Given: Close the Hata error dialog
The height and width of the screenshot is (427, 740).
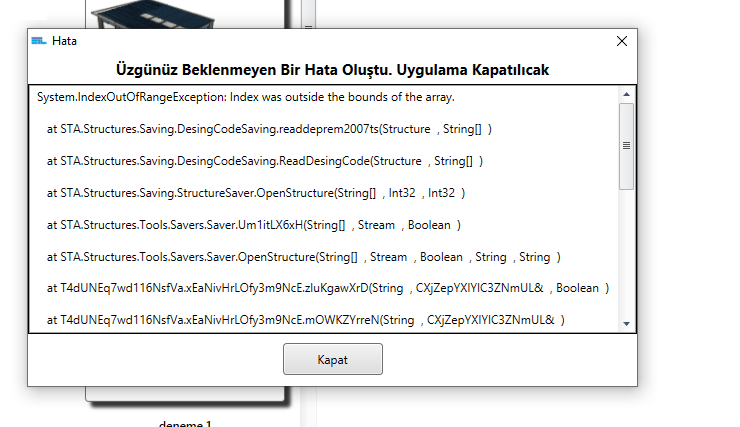Looking at the screenshot, I should (621, 41).
